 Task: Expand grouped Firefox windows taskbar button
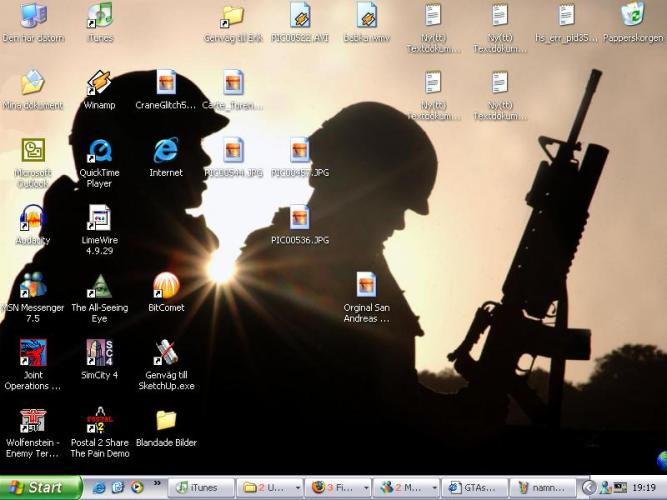(x=337, y=488)
